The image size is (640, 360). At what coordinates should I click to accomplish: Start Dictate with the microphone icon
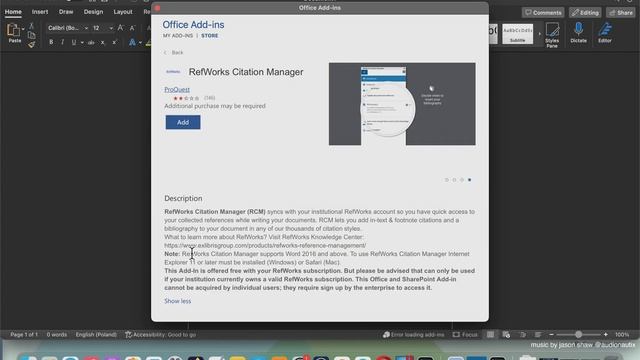coord(578,32)
